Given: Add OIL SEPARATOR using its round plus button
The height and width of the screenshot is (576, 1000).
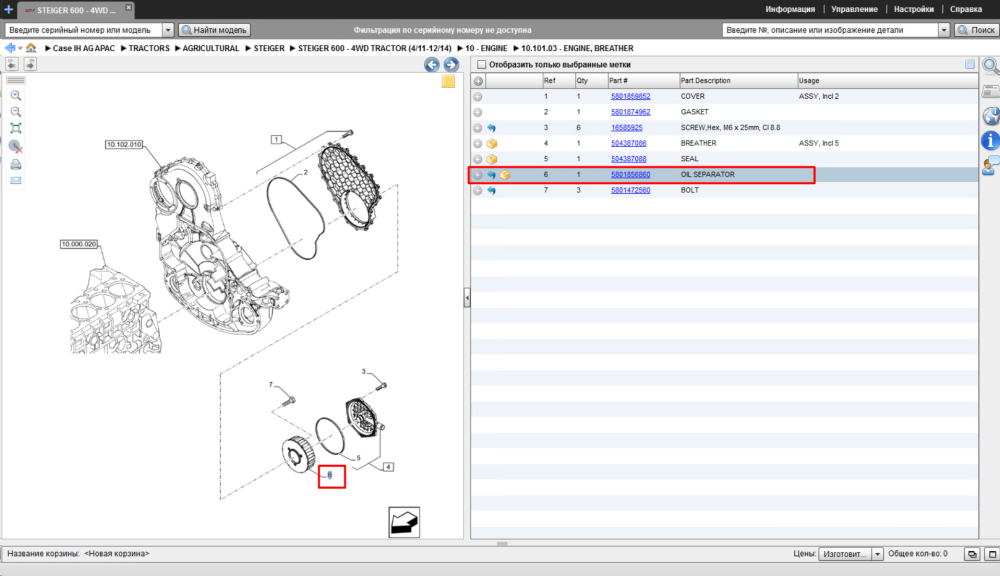Looking at the screenshot, I should (478, 175).
